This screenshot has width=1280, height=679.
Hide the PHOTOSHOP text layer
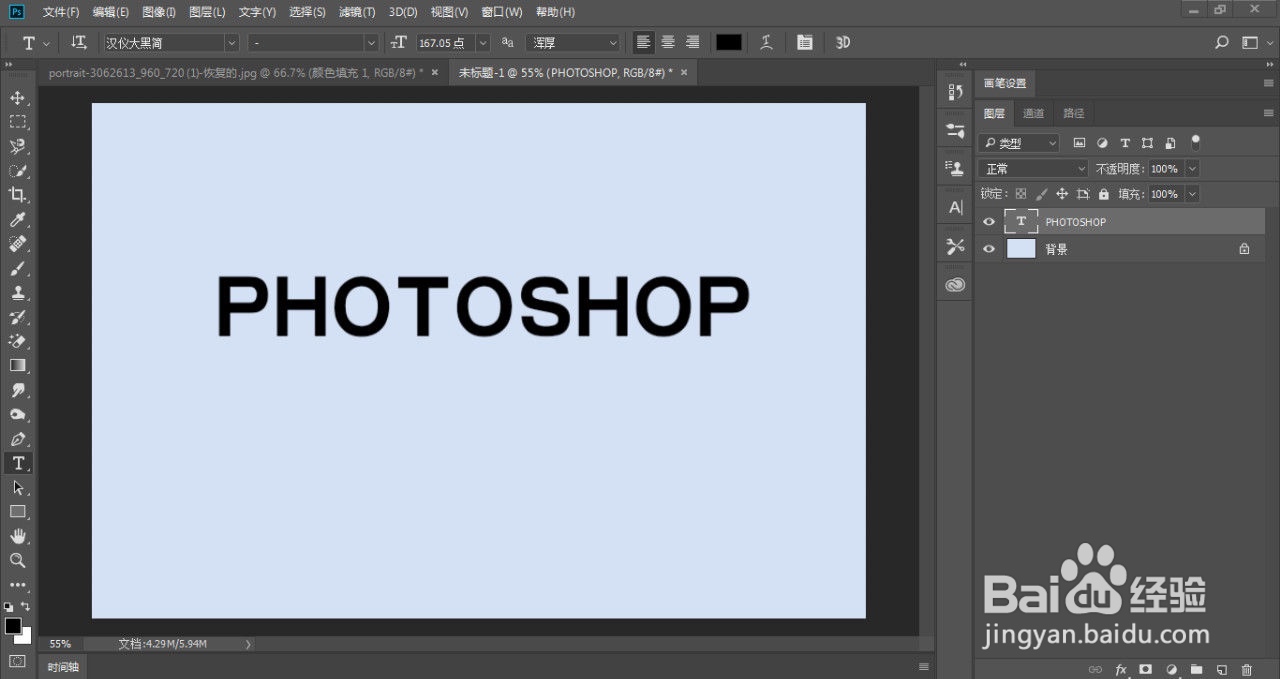coord(989,222)
